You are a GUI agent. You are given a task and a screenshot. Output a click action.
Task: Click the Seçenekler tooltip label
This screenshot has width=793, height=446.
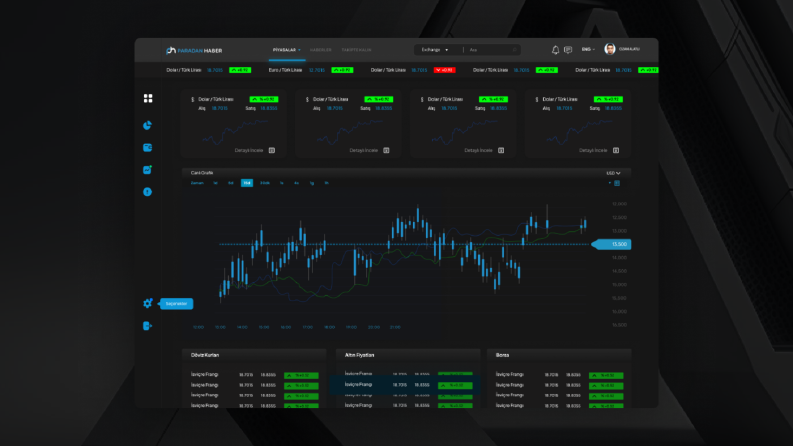(x=176, y=303)
